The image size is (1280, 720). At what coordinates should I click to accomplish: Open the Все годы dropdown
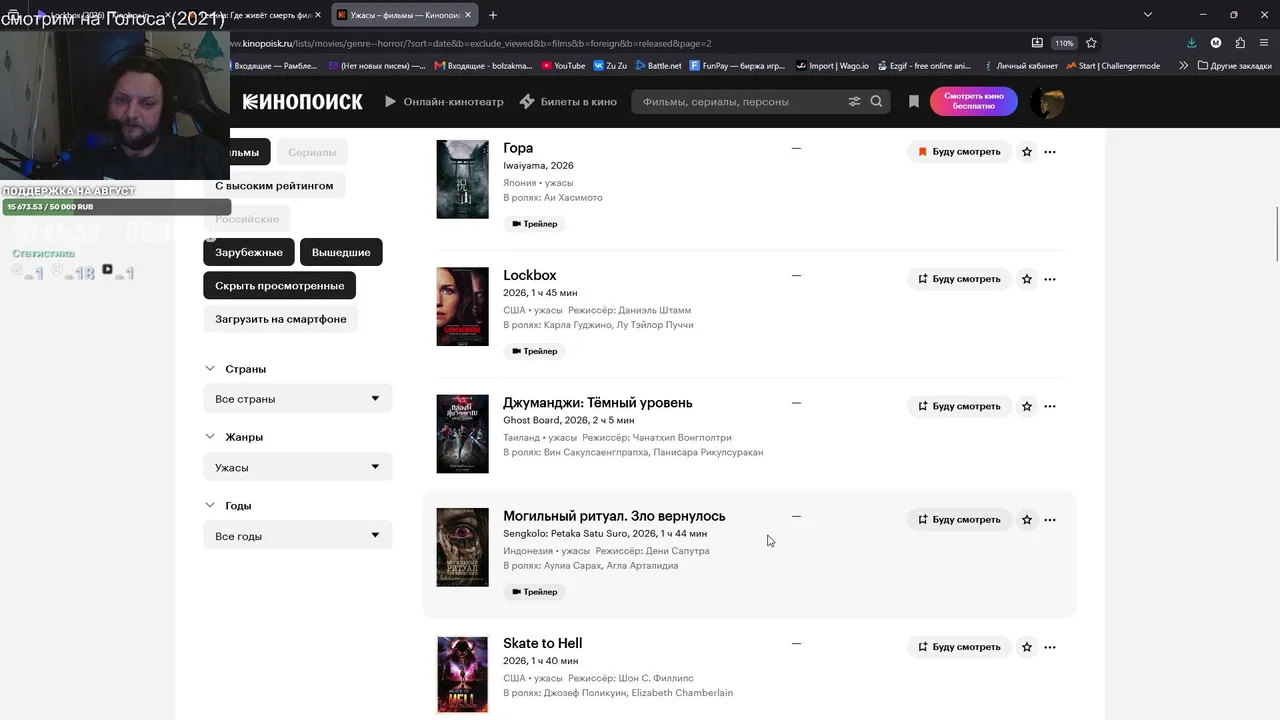298,536
